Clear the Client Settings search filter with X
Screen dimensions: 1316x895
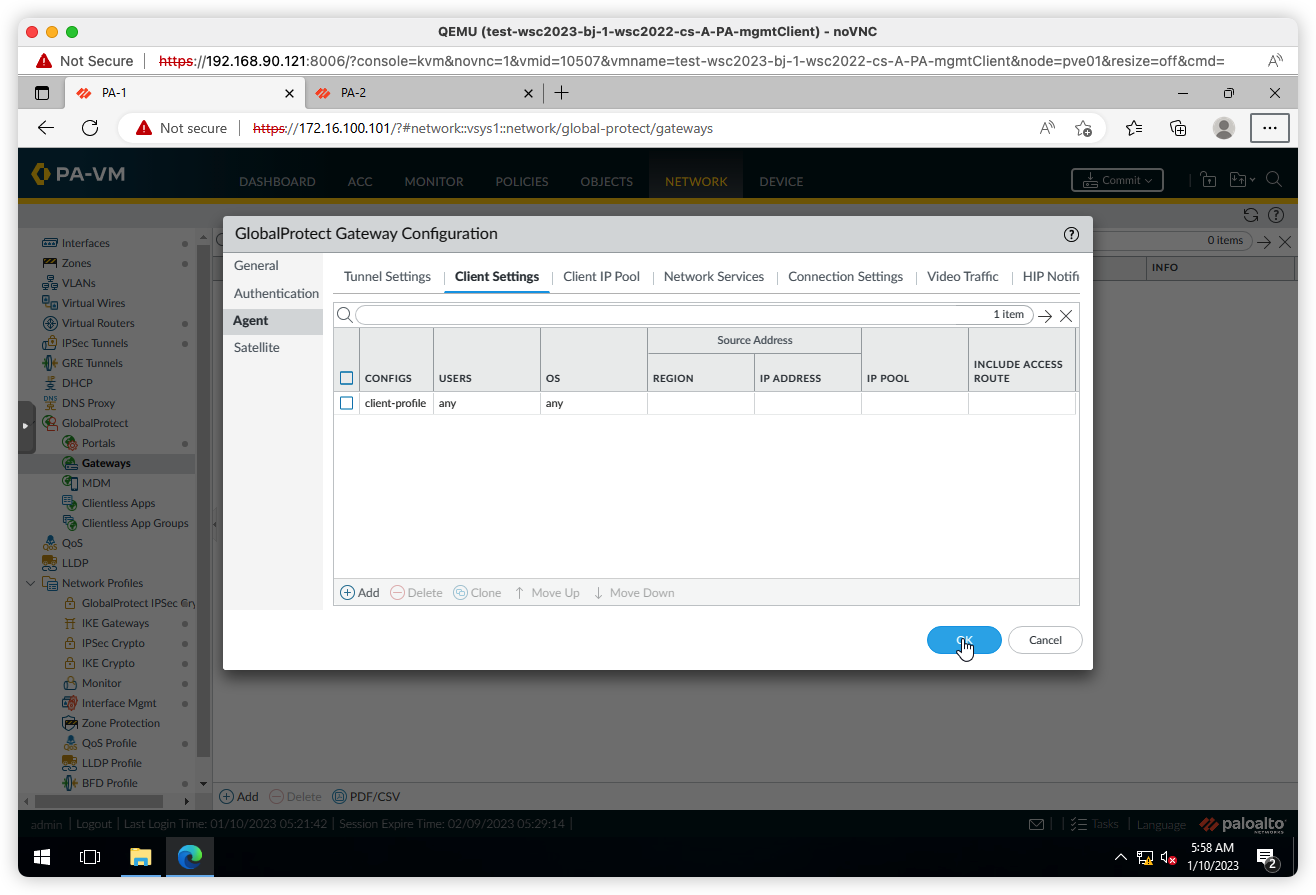tap(1066, 315)
